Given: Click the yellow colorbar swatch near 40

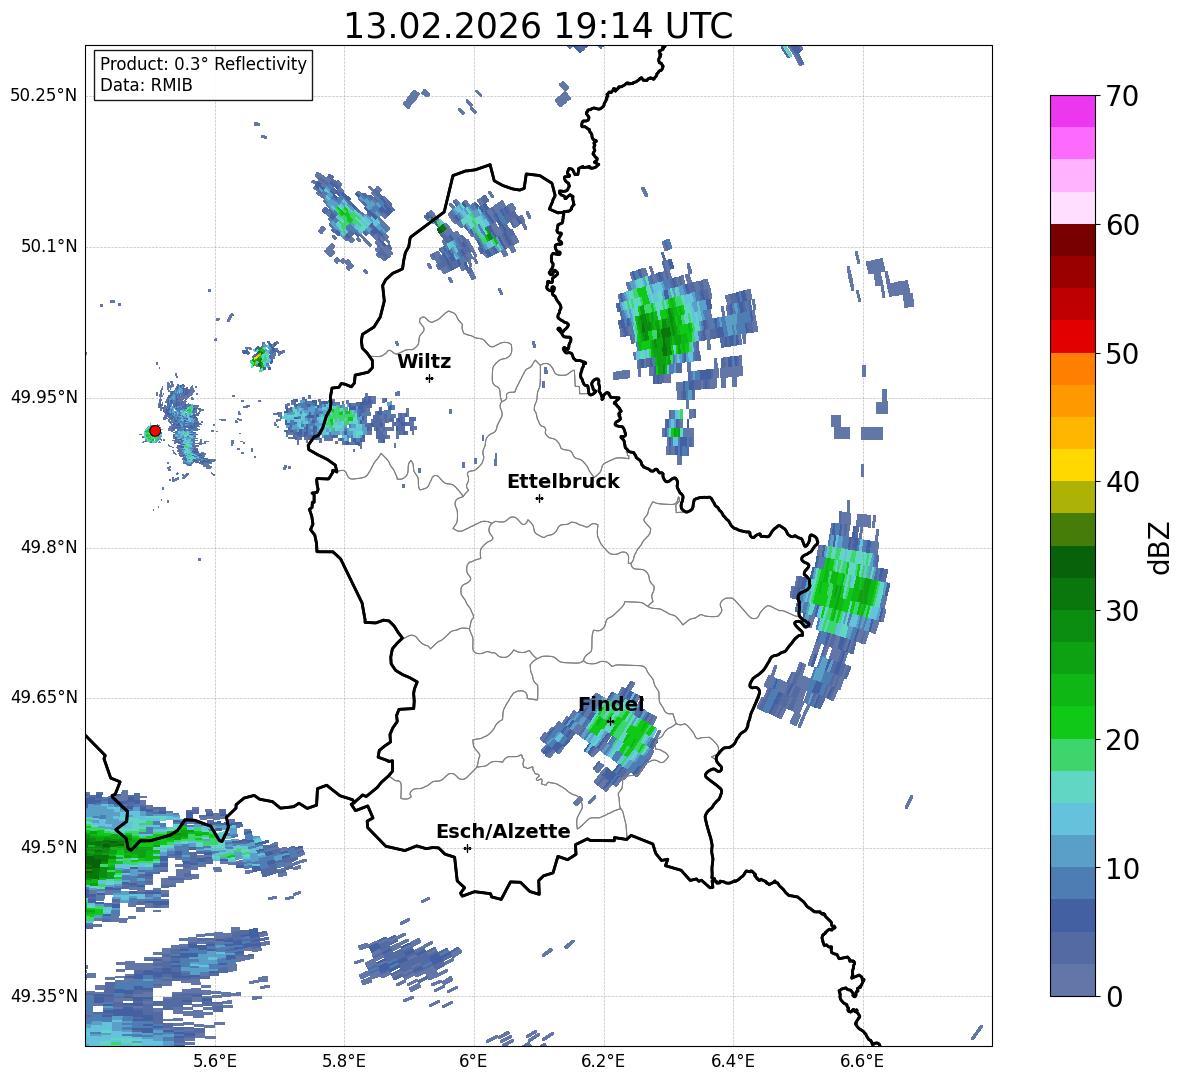Looking at the screenshot, I should pyautogui.click(x=1072, y=465).
